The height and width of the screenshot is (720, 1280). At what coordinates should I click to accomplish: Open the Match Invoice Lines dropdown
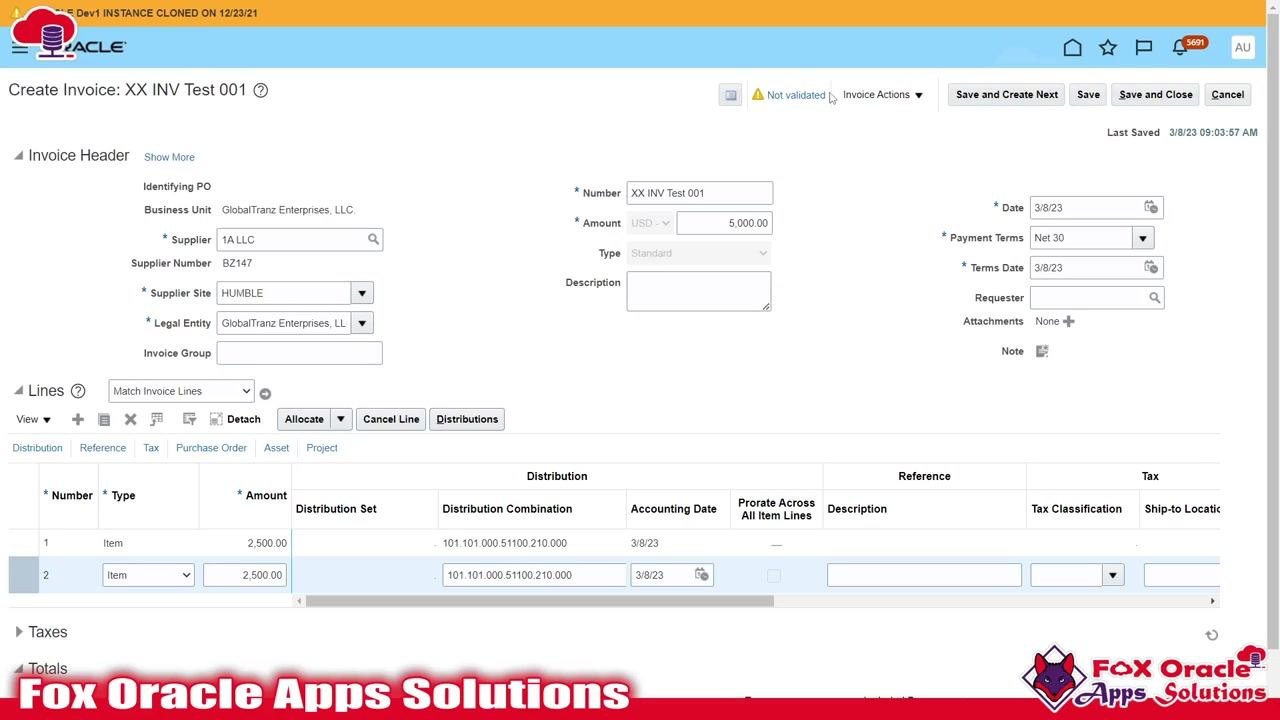[x=181, y=391]
